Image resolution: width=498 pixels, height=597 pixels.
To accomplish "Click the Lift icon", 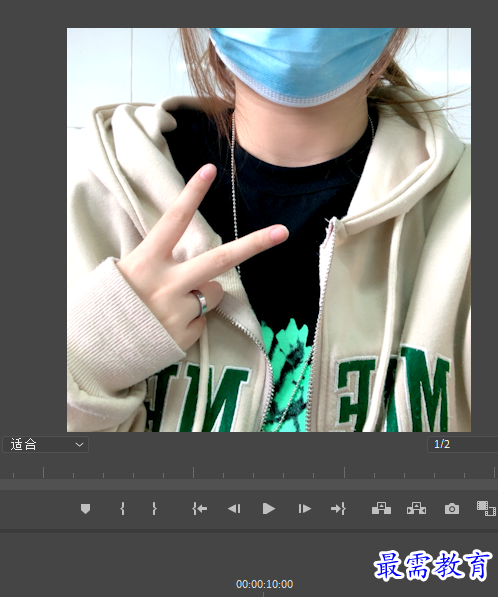I will [x=381, y=508].
